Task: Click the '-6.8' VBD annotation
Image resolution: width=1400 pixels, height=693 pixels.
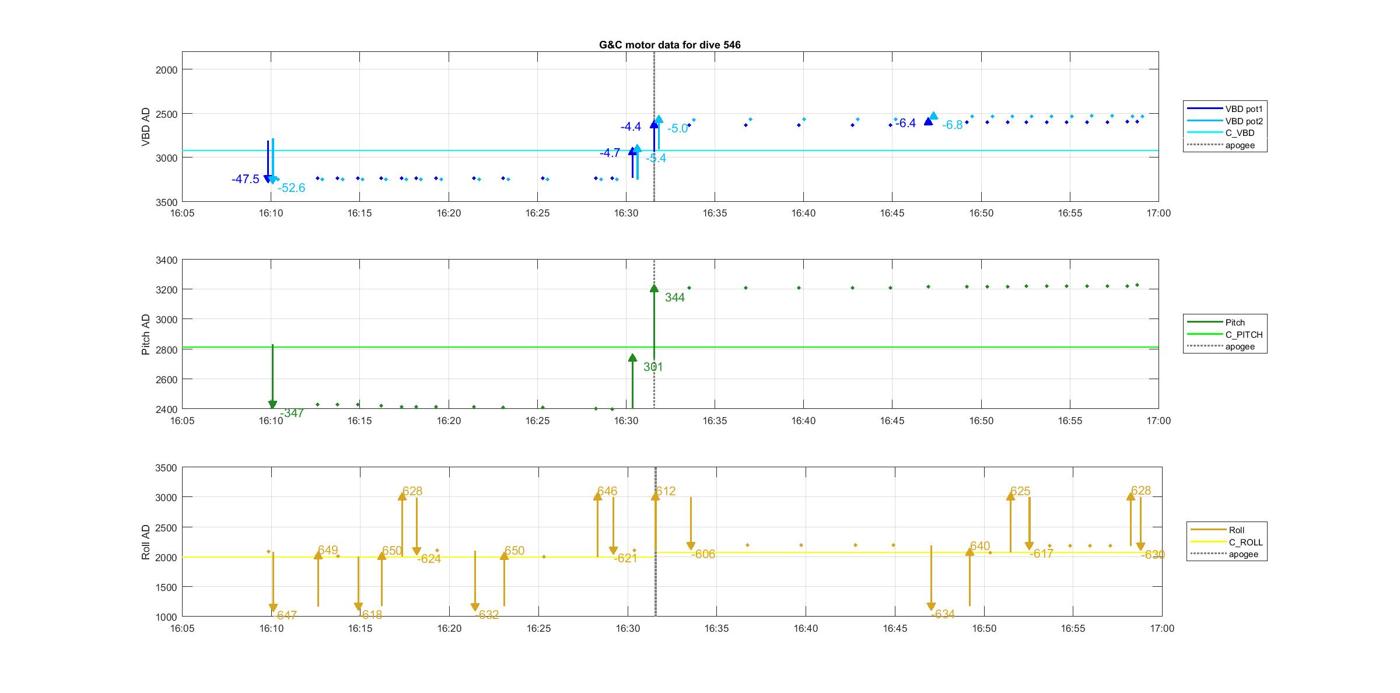Action: click(x=953, y=125)
